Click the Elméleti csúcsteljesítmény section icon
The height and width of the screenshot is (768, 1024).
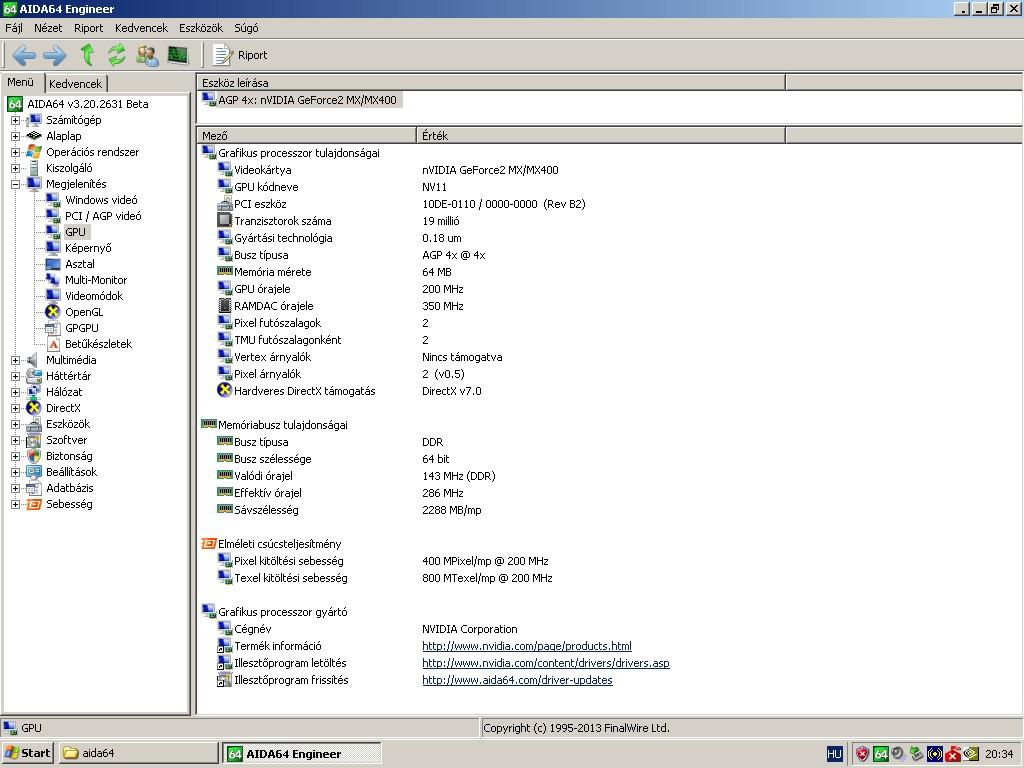click(x=208, y=543)
